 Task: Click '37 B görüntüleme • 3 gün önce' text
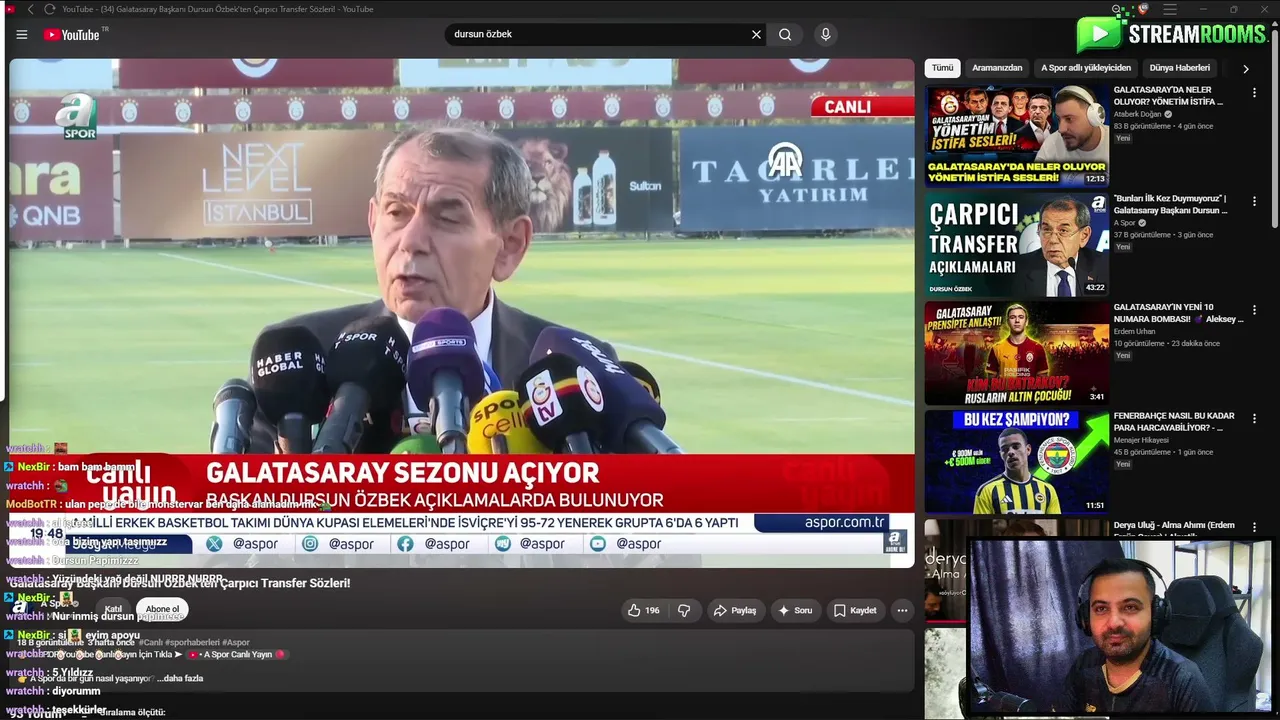(1163, 235)
